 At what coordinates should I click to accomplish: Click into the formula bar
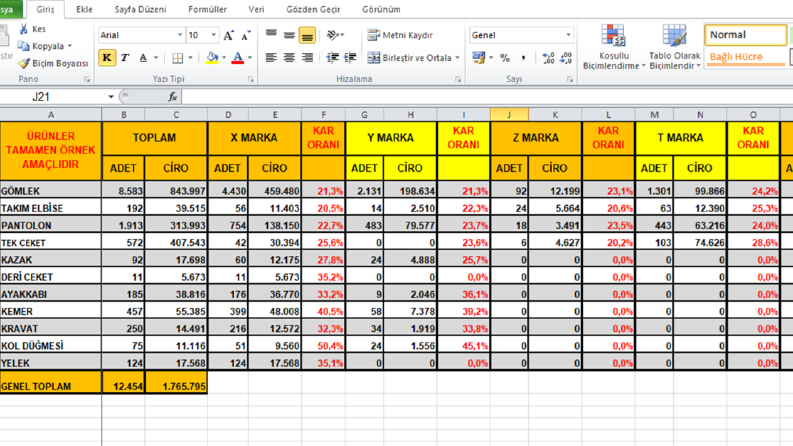[x=487, y=97]
